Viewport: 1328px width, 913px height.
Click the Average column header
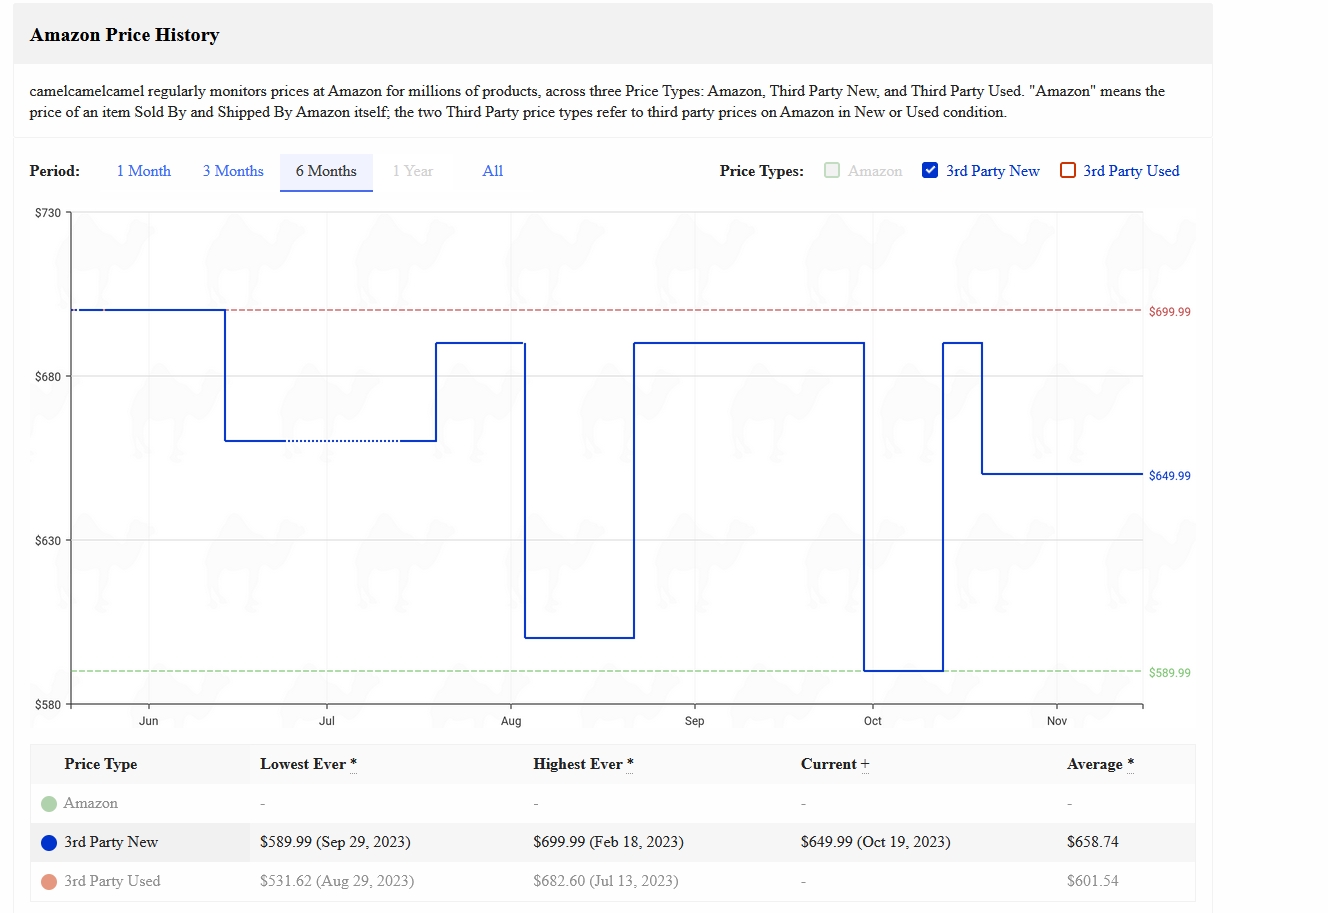pos(1100,764)
